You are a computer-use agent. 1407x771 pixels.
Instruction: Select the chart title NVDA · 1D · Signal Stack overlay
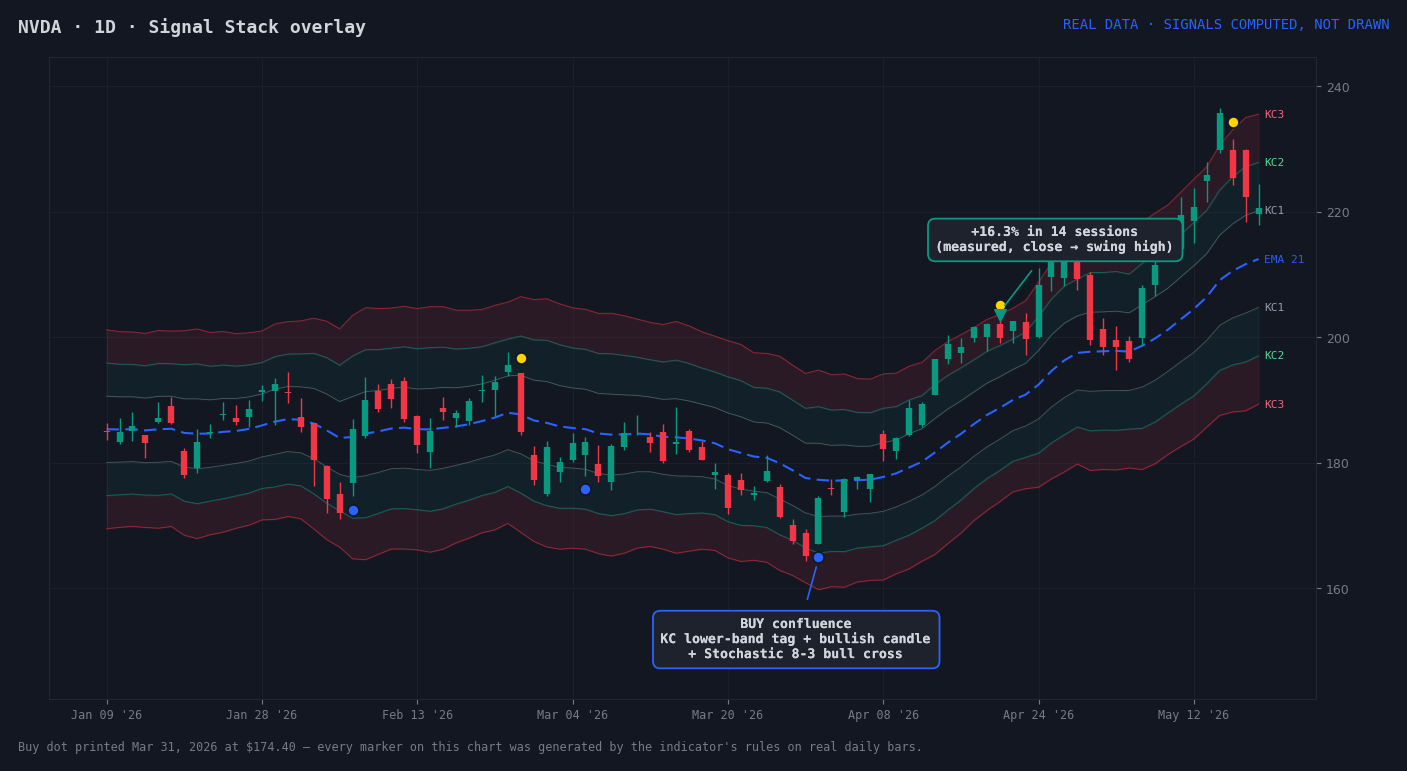[192, 27]
